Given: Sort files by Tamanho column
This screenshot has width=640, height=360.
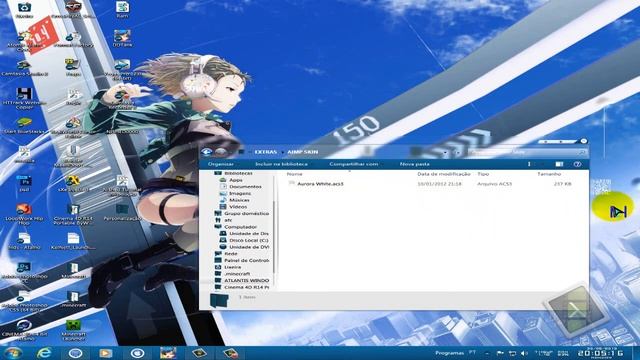Looking at the screenshot, I should (549, 174).
